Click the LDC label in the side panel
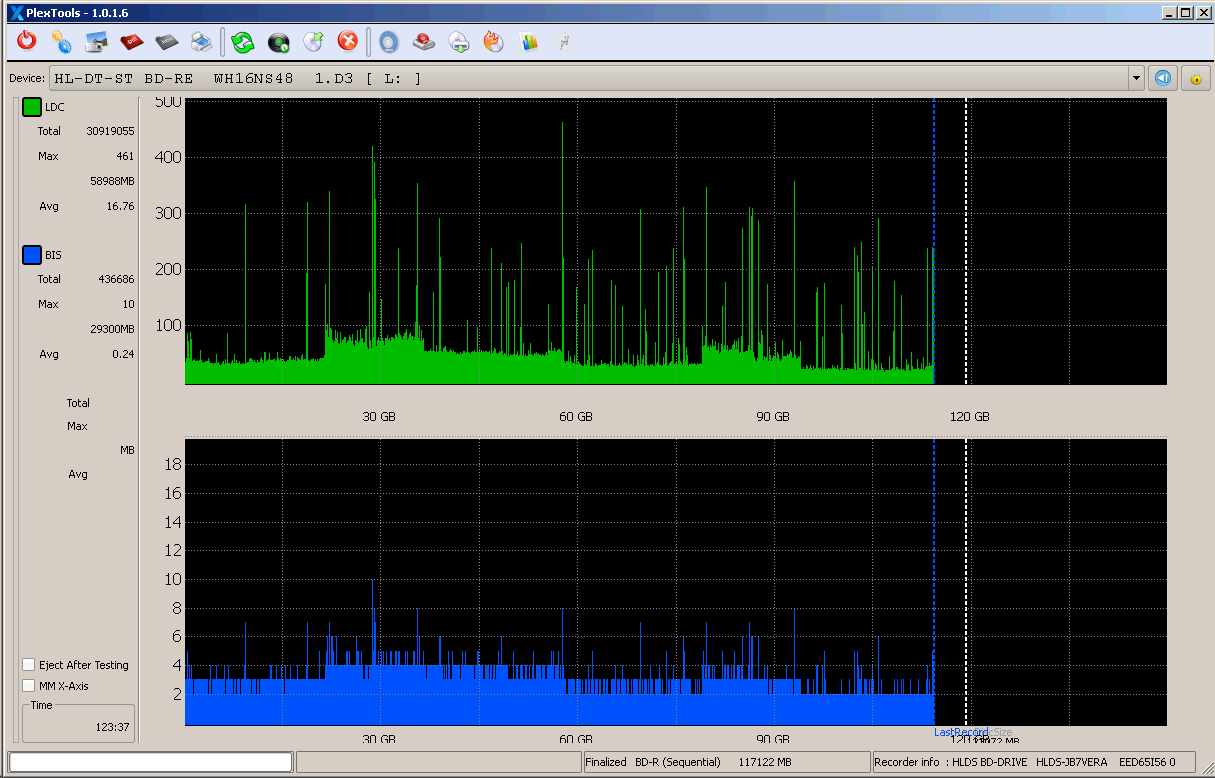Screen dimensions: 1215x778 [55, 107]
